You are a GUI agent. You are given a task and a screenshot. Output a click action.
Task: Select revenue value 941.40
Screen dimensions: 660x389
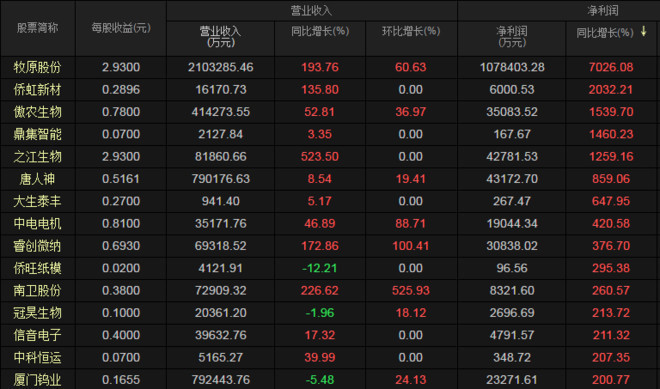(221, 201)
